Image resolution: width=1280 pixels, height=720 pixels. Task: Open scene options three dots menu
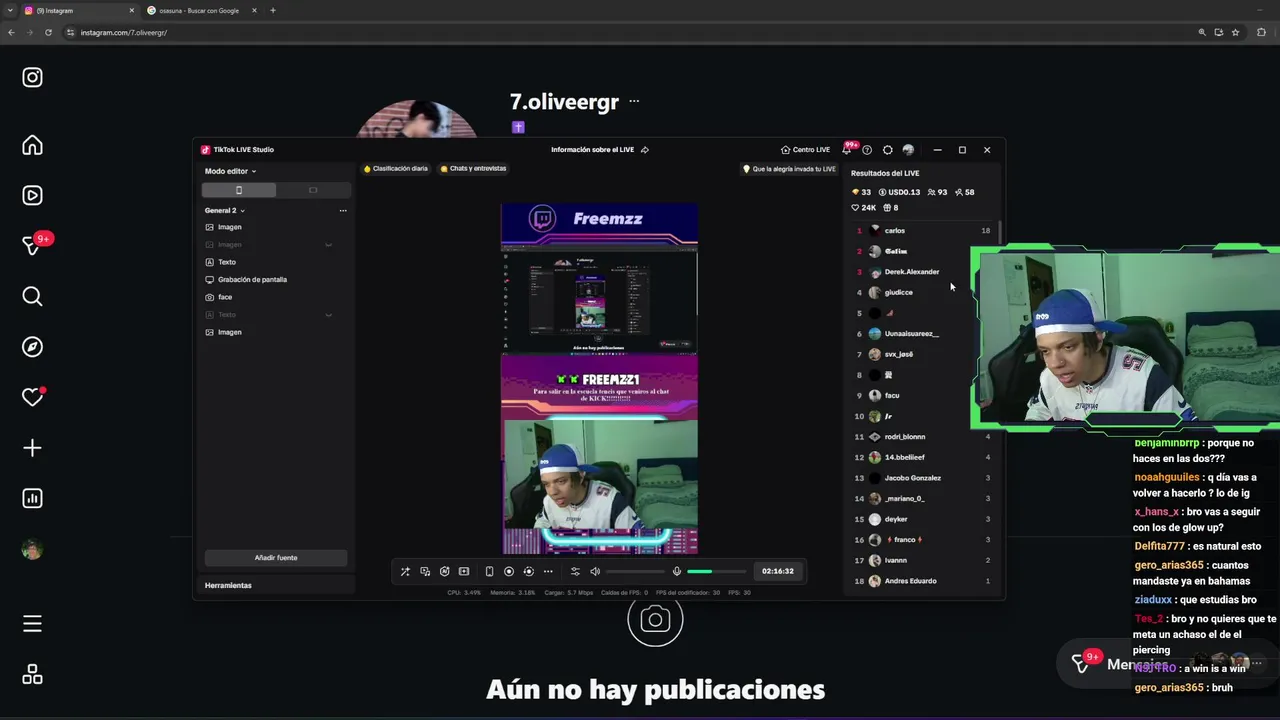[x=343, y=210]
